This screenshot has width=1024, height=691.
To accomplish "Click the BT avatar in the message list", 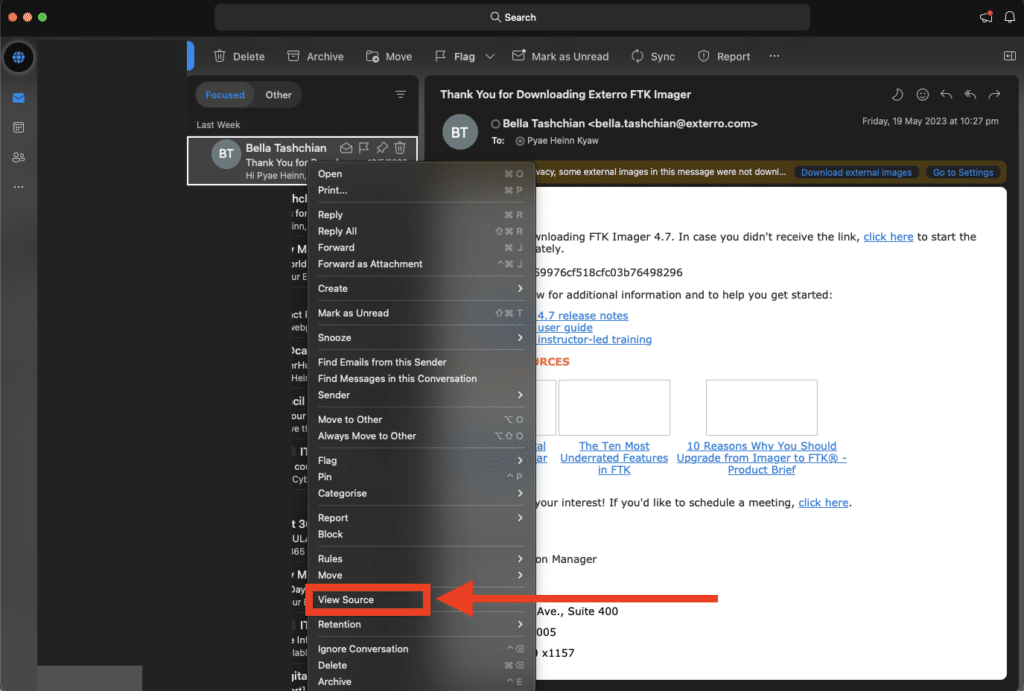I will (x=226, y=154).
